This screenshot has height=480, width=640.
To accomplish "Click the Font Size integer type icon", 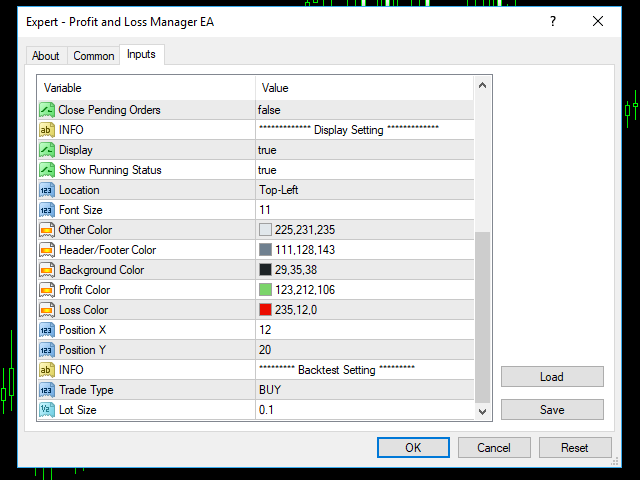I will 47,210.
